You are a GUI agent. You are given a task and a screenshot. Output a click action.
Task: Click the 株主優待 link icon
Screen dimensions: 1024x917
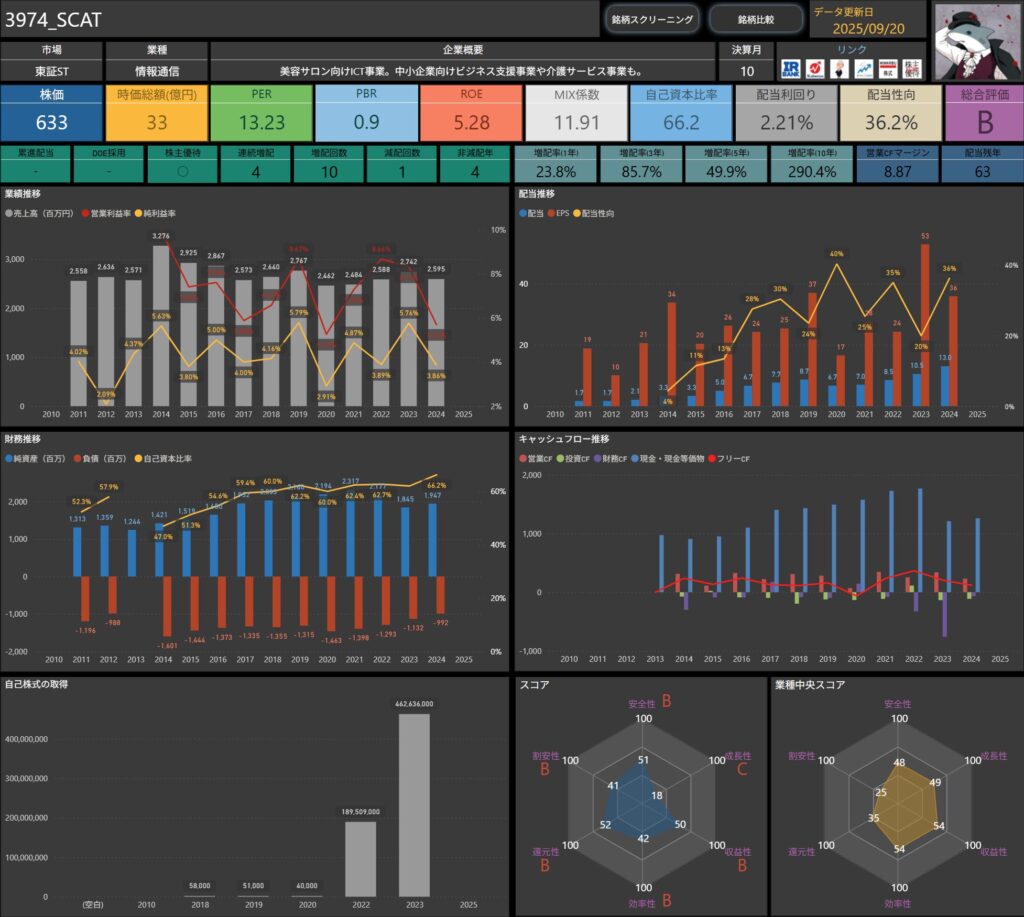tap(912, 68)
